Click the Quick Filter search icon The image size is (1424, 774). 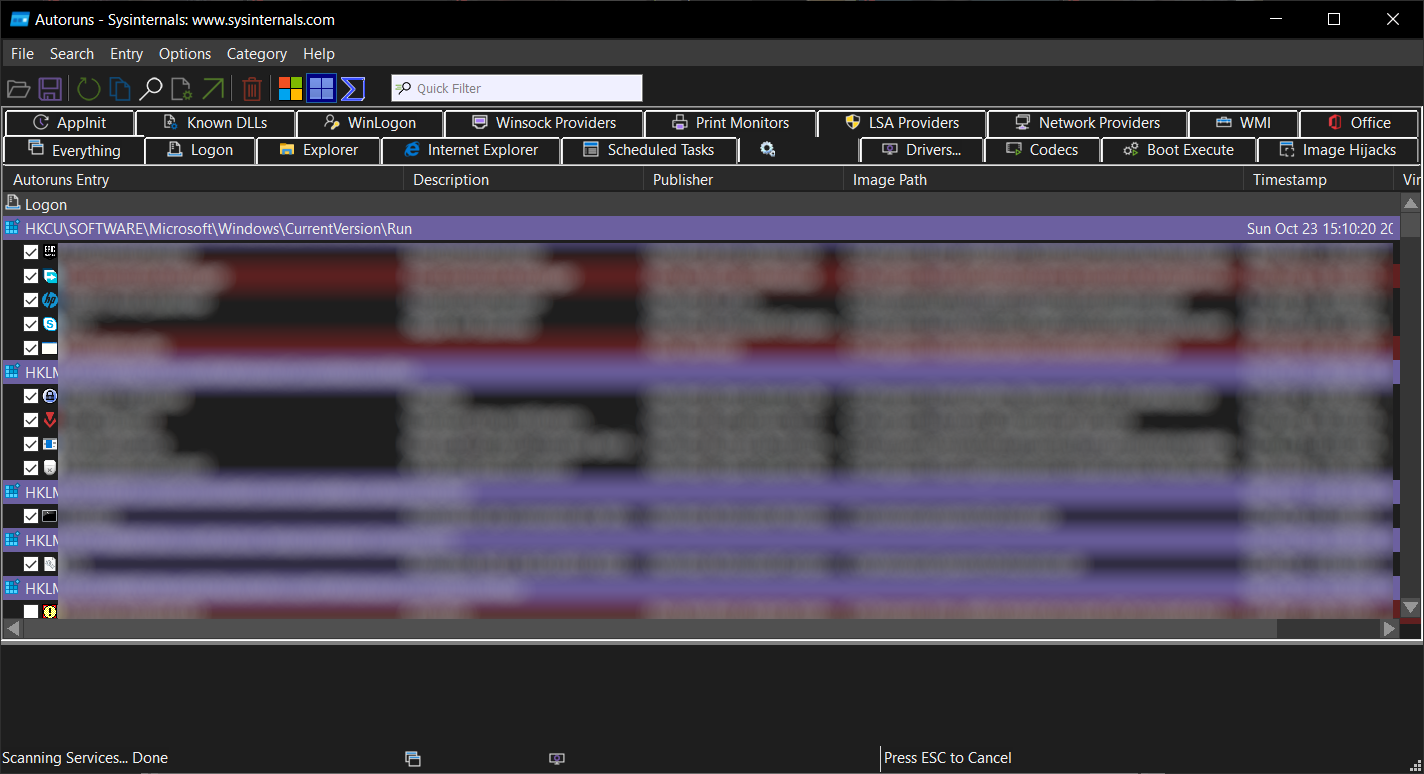[403, 88]
